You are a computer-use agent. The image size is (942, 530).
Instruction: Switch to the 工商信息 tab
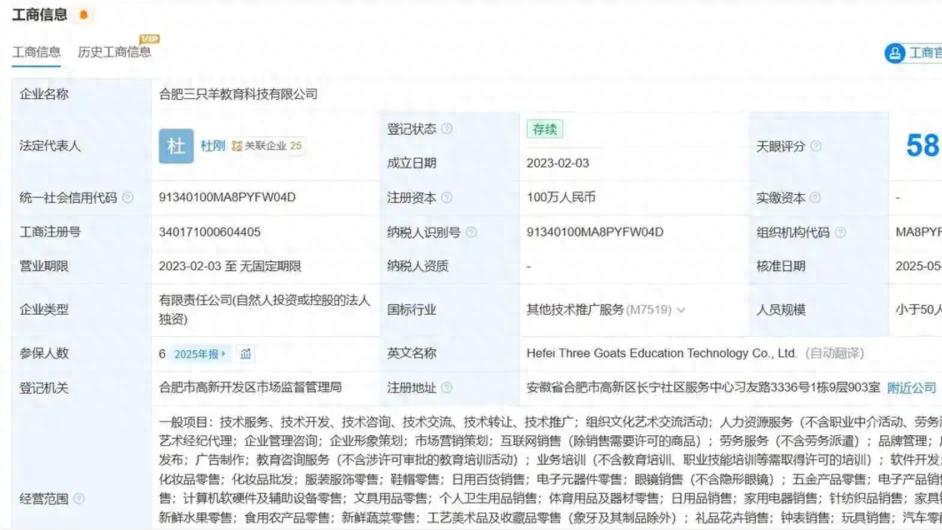coord(37,52)
